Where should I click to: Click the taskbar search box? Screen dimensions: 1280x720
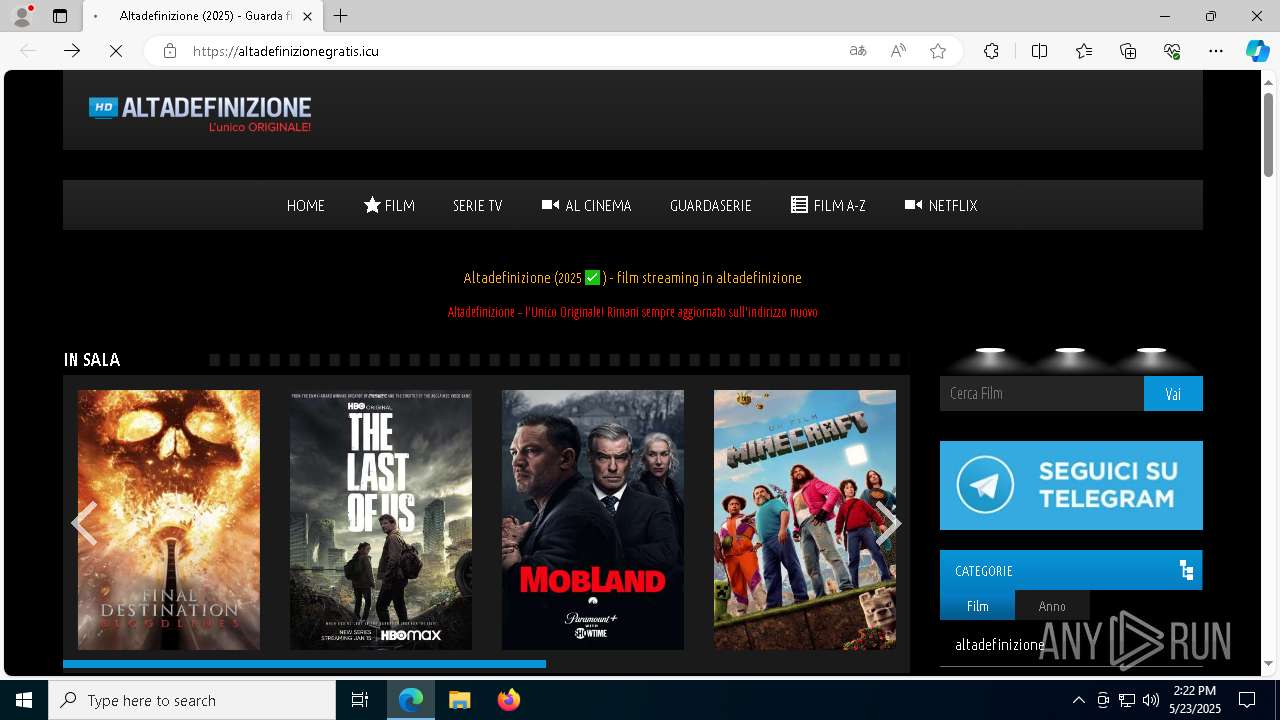click(x=192, y=700)
